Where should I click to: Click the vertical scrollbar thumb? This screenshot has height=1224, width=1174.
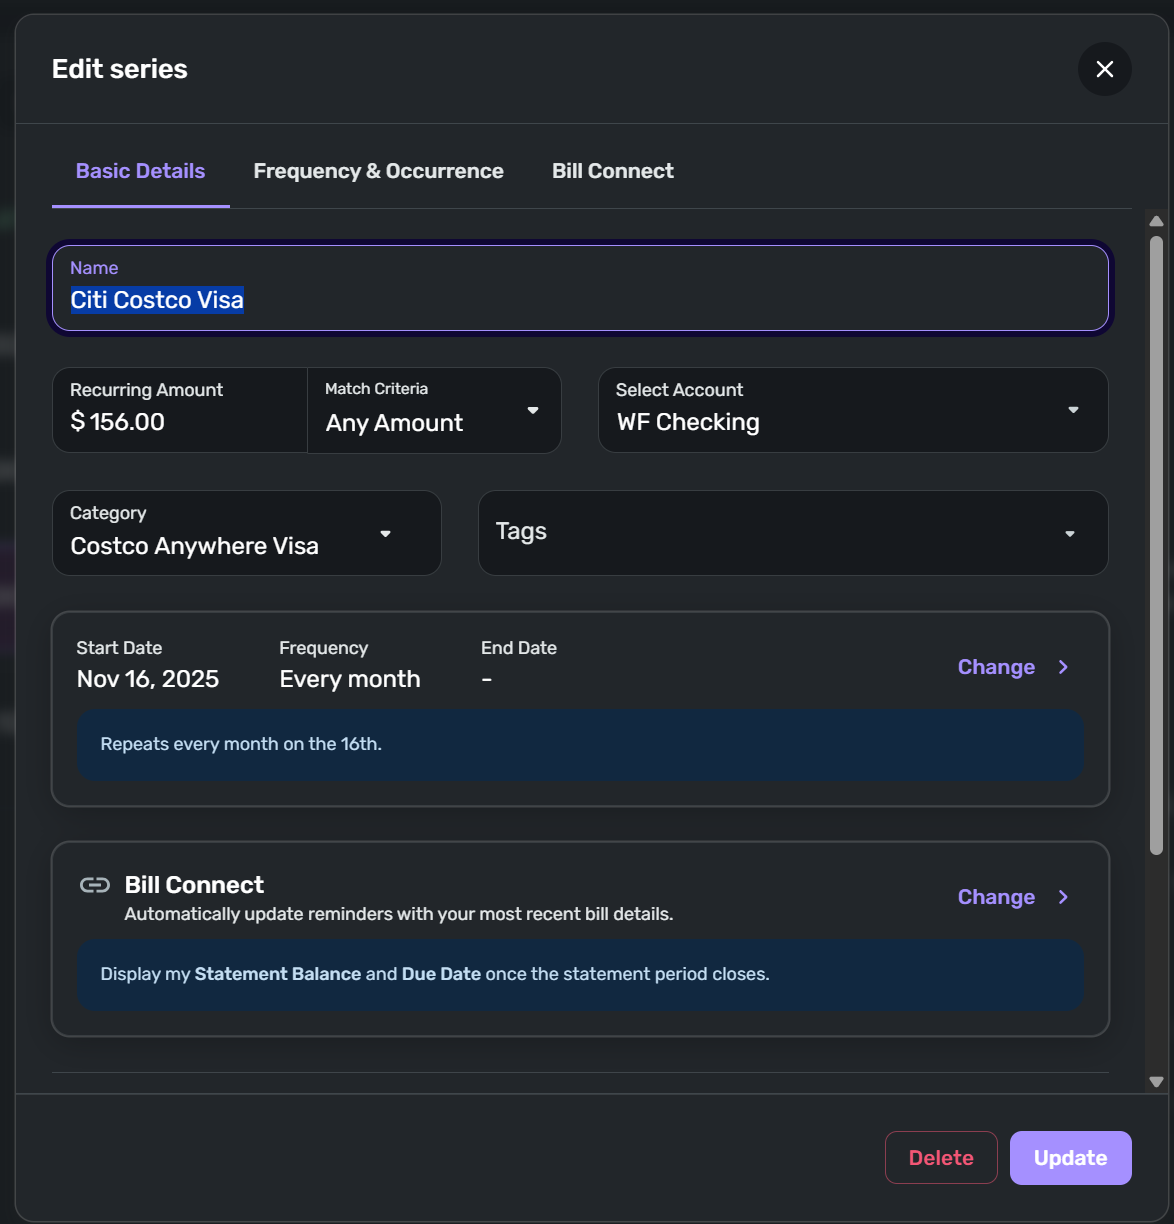pyautogui.click(x=1156, y=545)
